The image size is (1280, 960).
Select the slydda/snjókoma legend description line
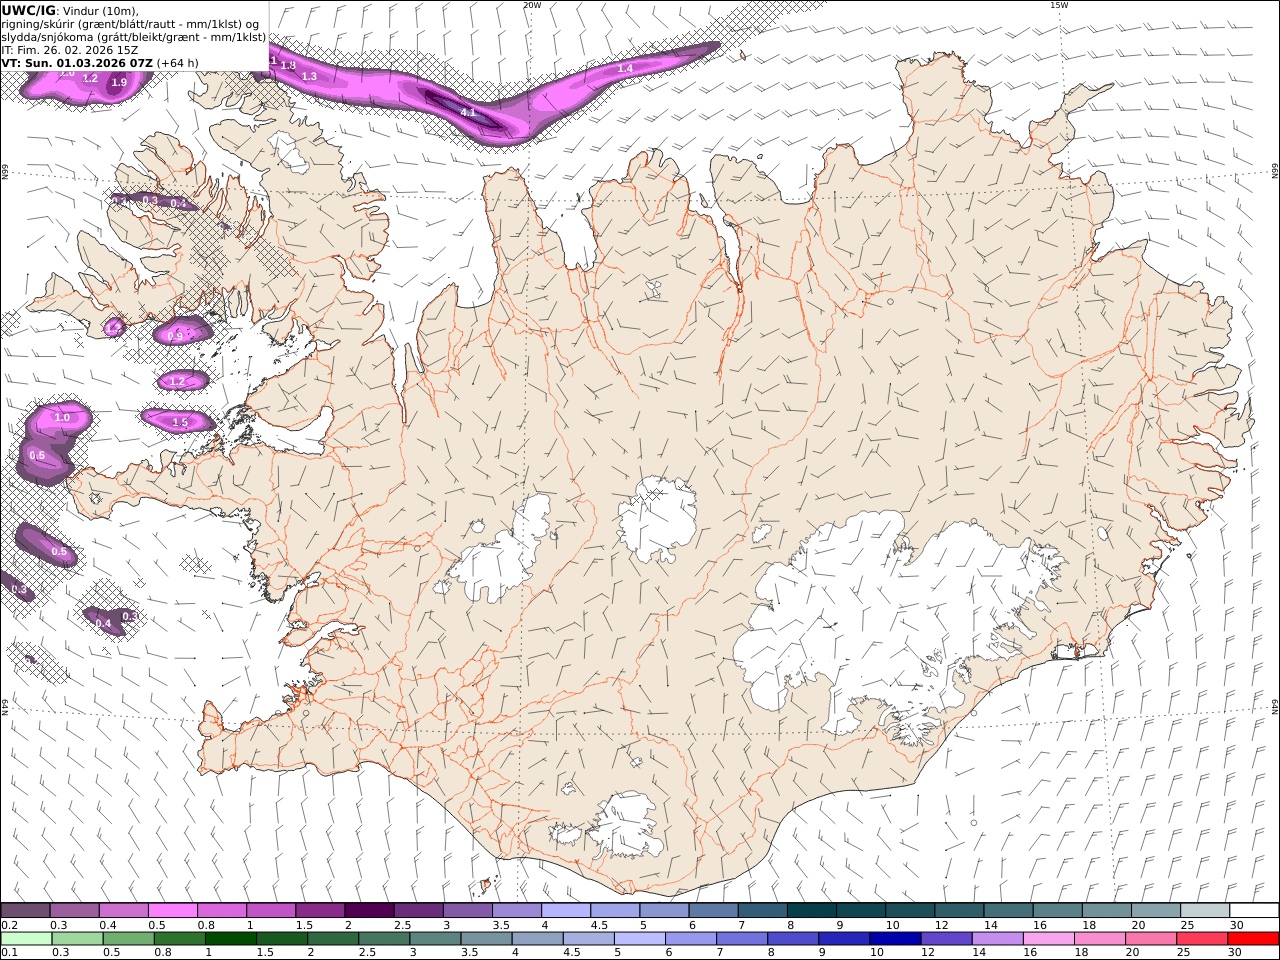point(134,37)
